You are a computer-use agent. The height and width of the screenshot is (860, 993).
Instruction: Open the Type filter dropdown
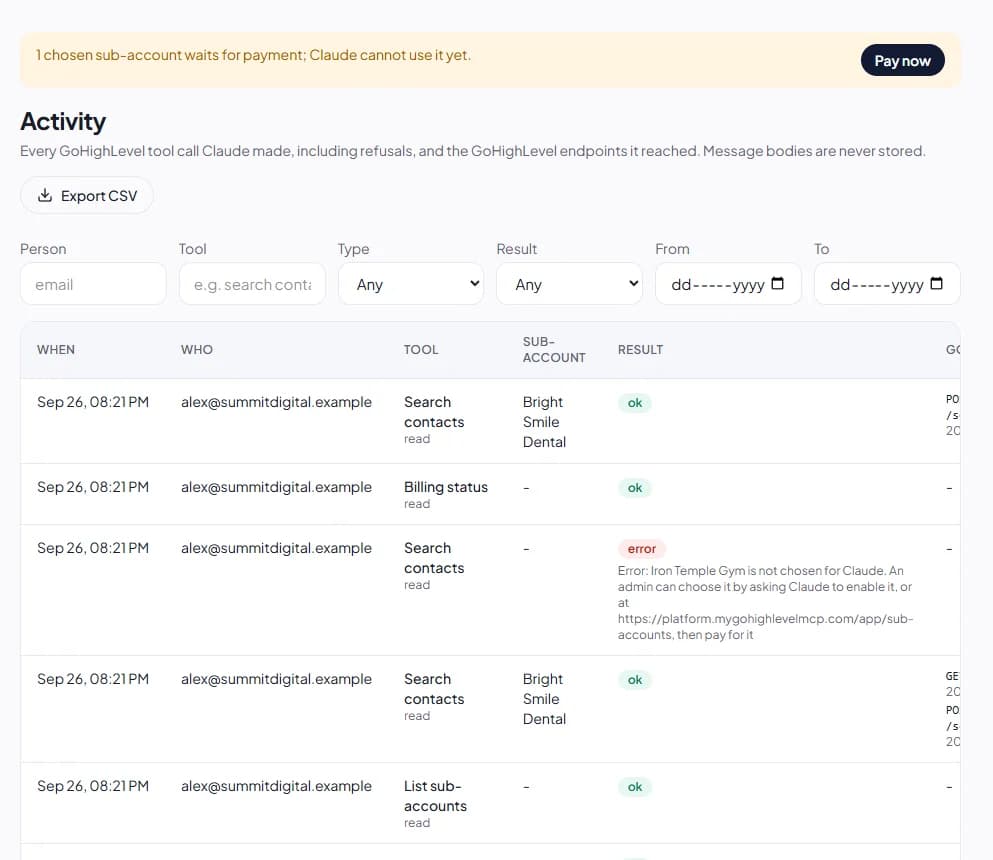pos(411,284)
